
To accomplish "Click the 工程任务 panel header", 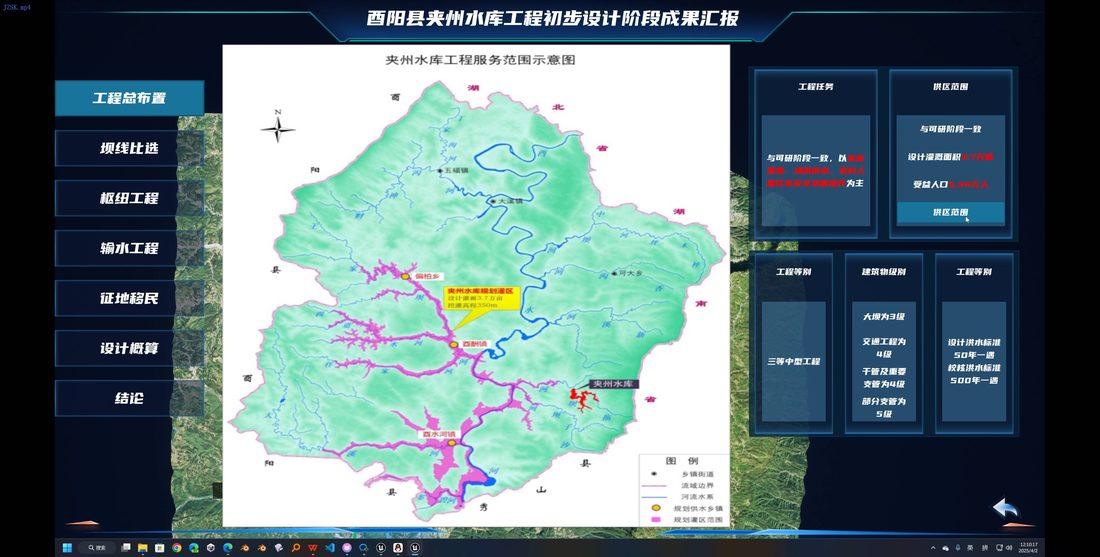I will click(x=816, y=87).
